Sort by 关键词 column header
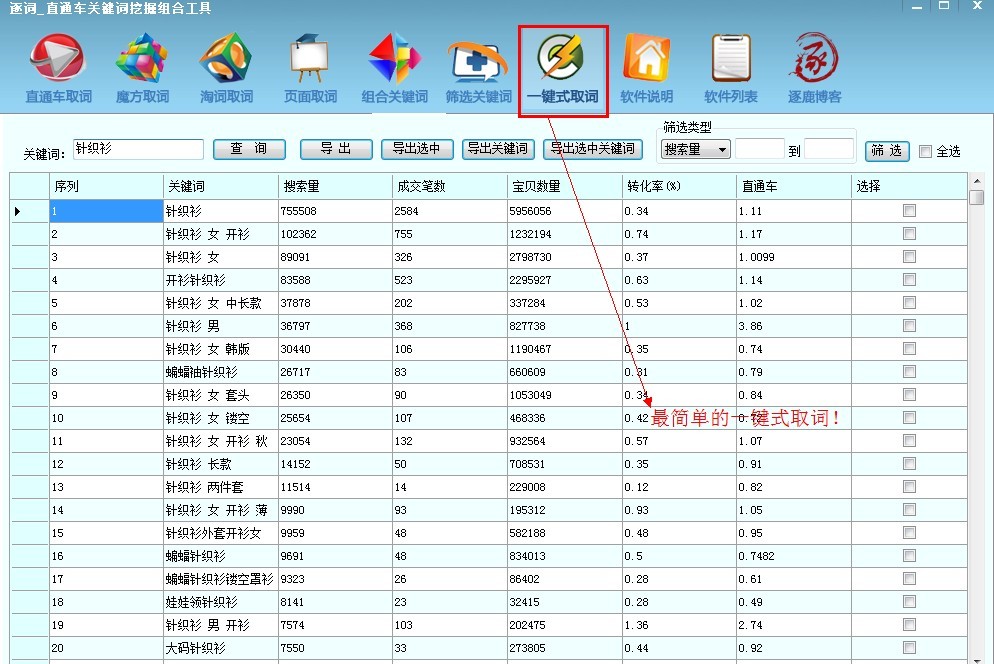Viewport: 994px width, 664px height. (221, 186)
